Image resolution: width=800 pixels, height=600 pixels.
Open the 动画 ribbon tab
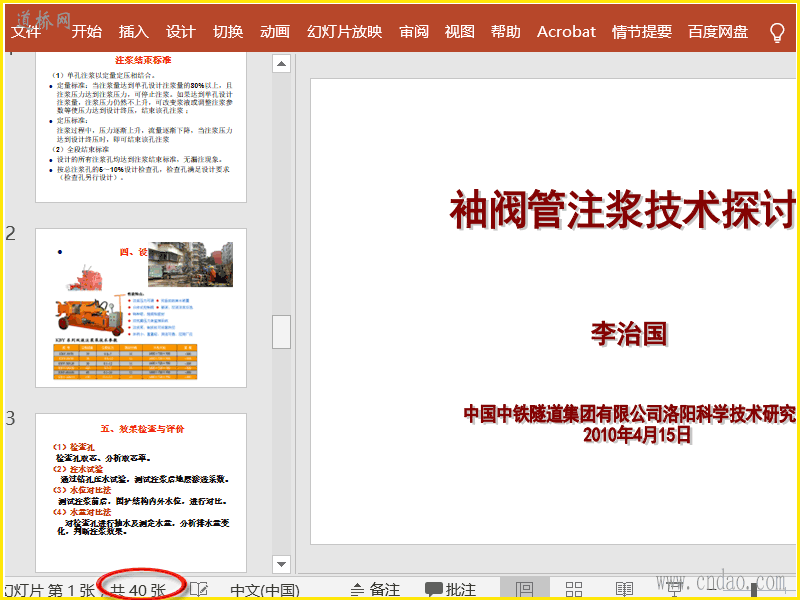click(x=275, y=32)
